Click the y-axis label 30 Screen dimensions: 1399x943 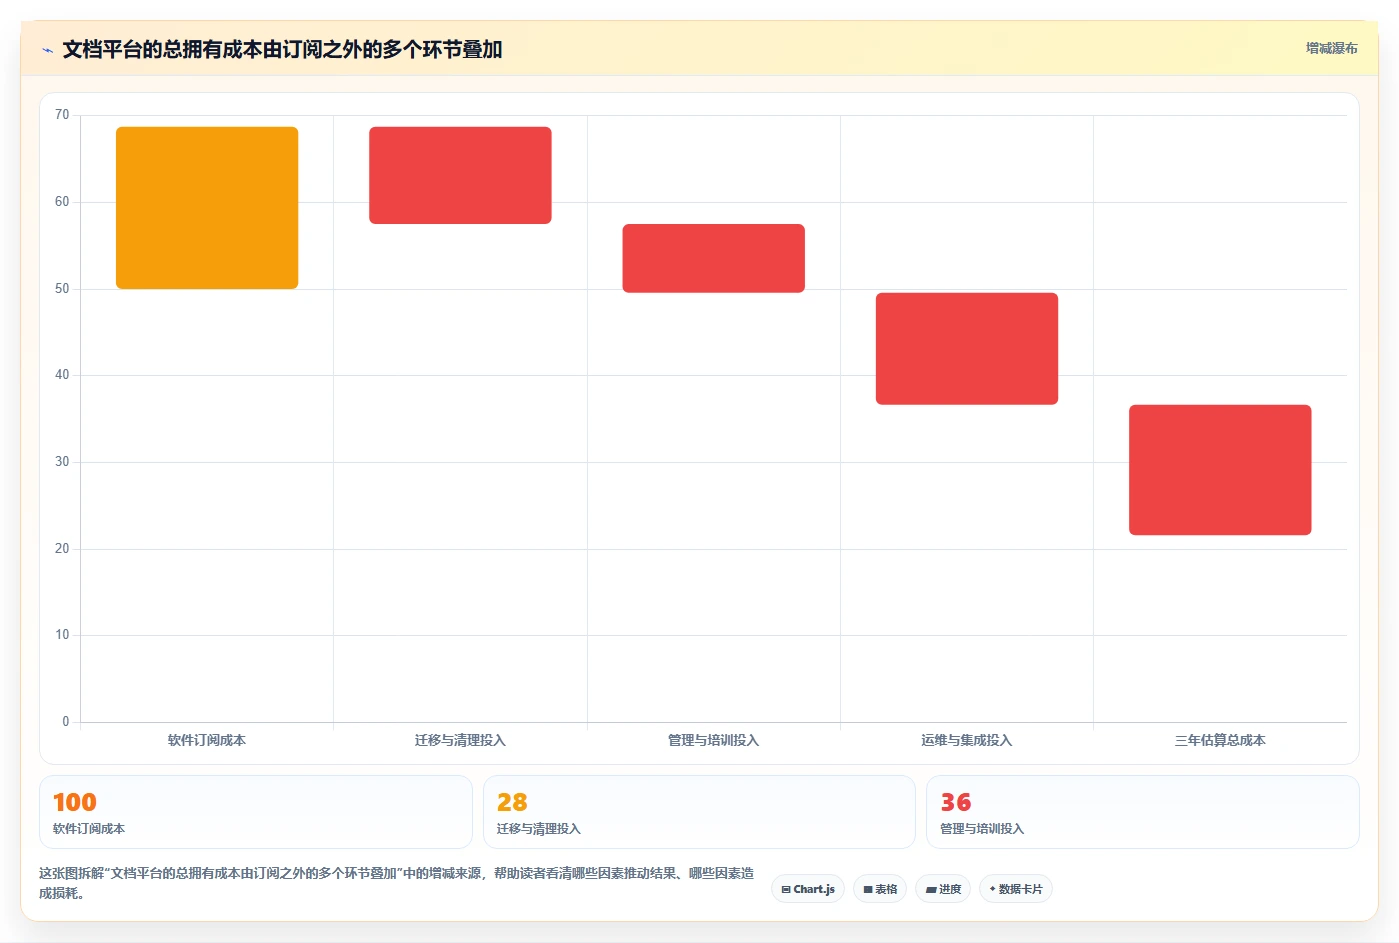click(62, 462)
